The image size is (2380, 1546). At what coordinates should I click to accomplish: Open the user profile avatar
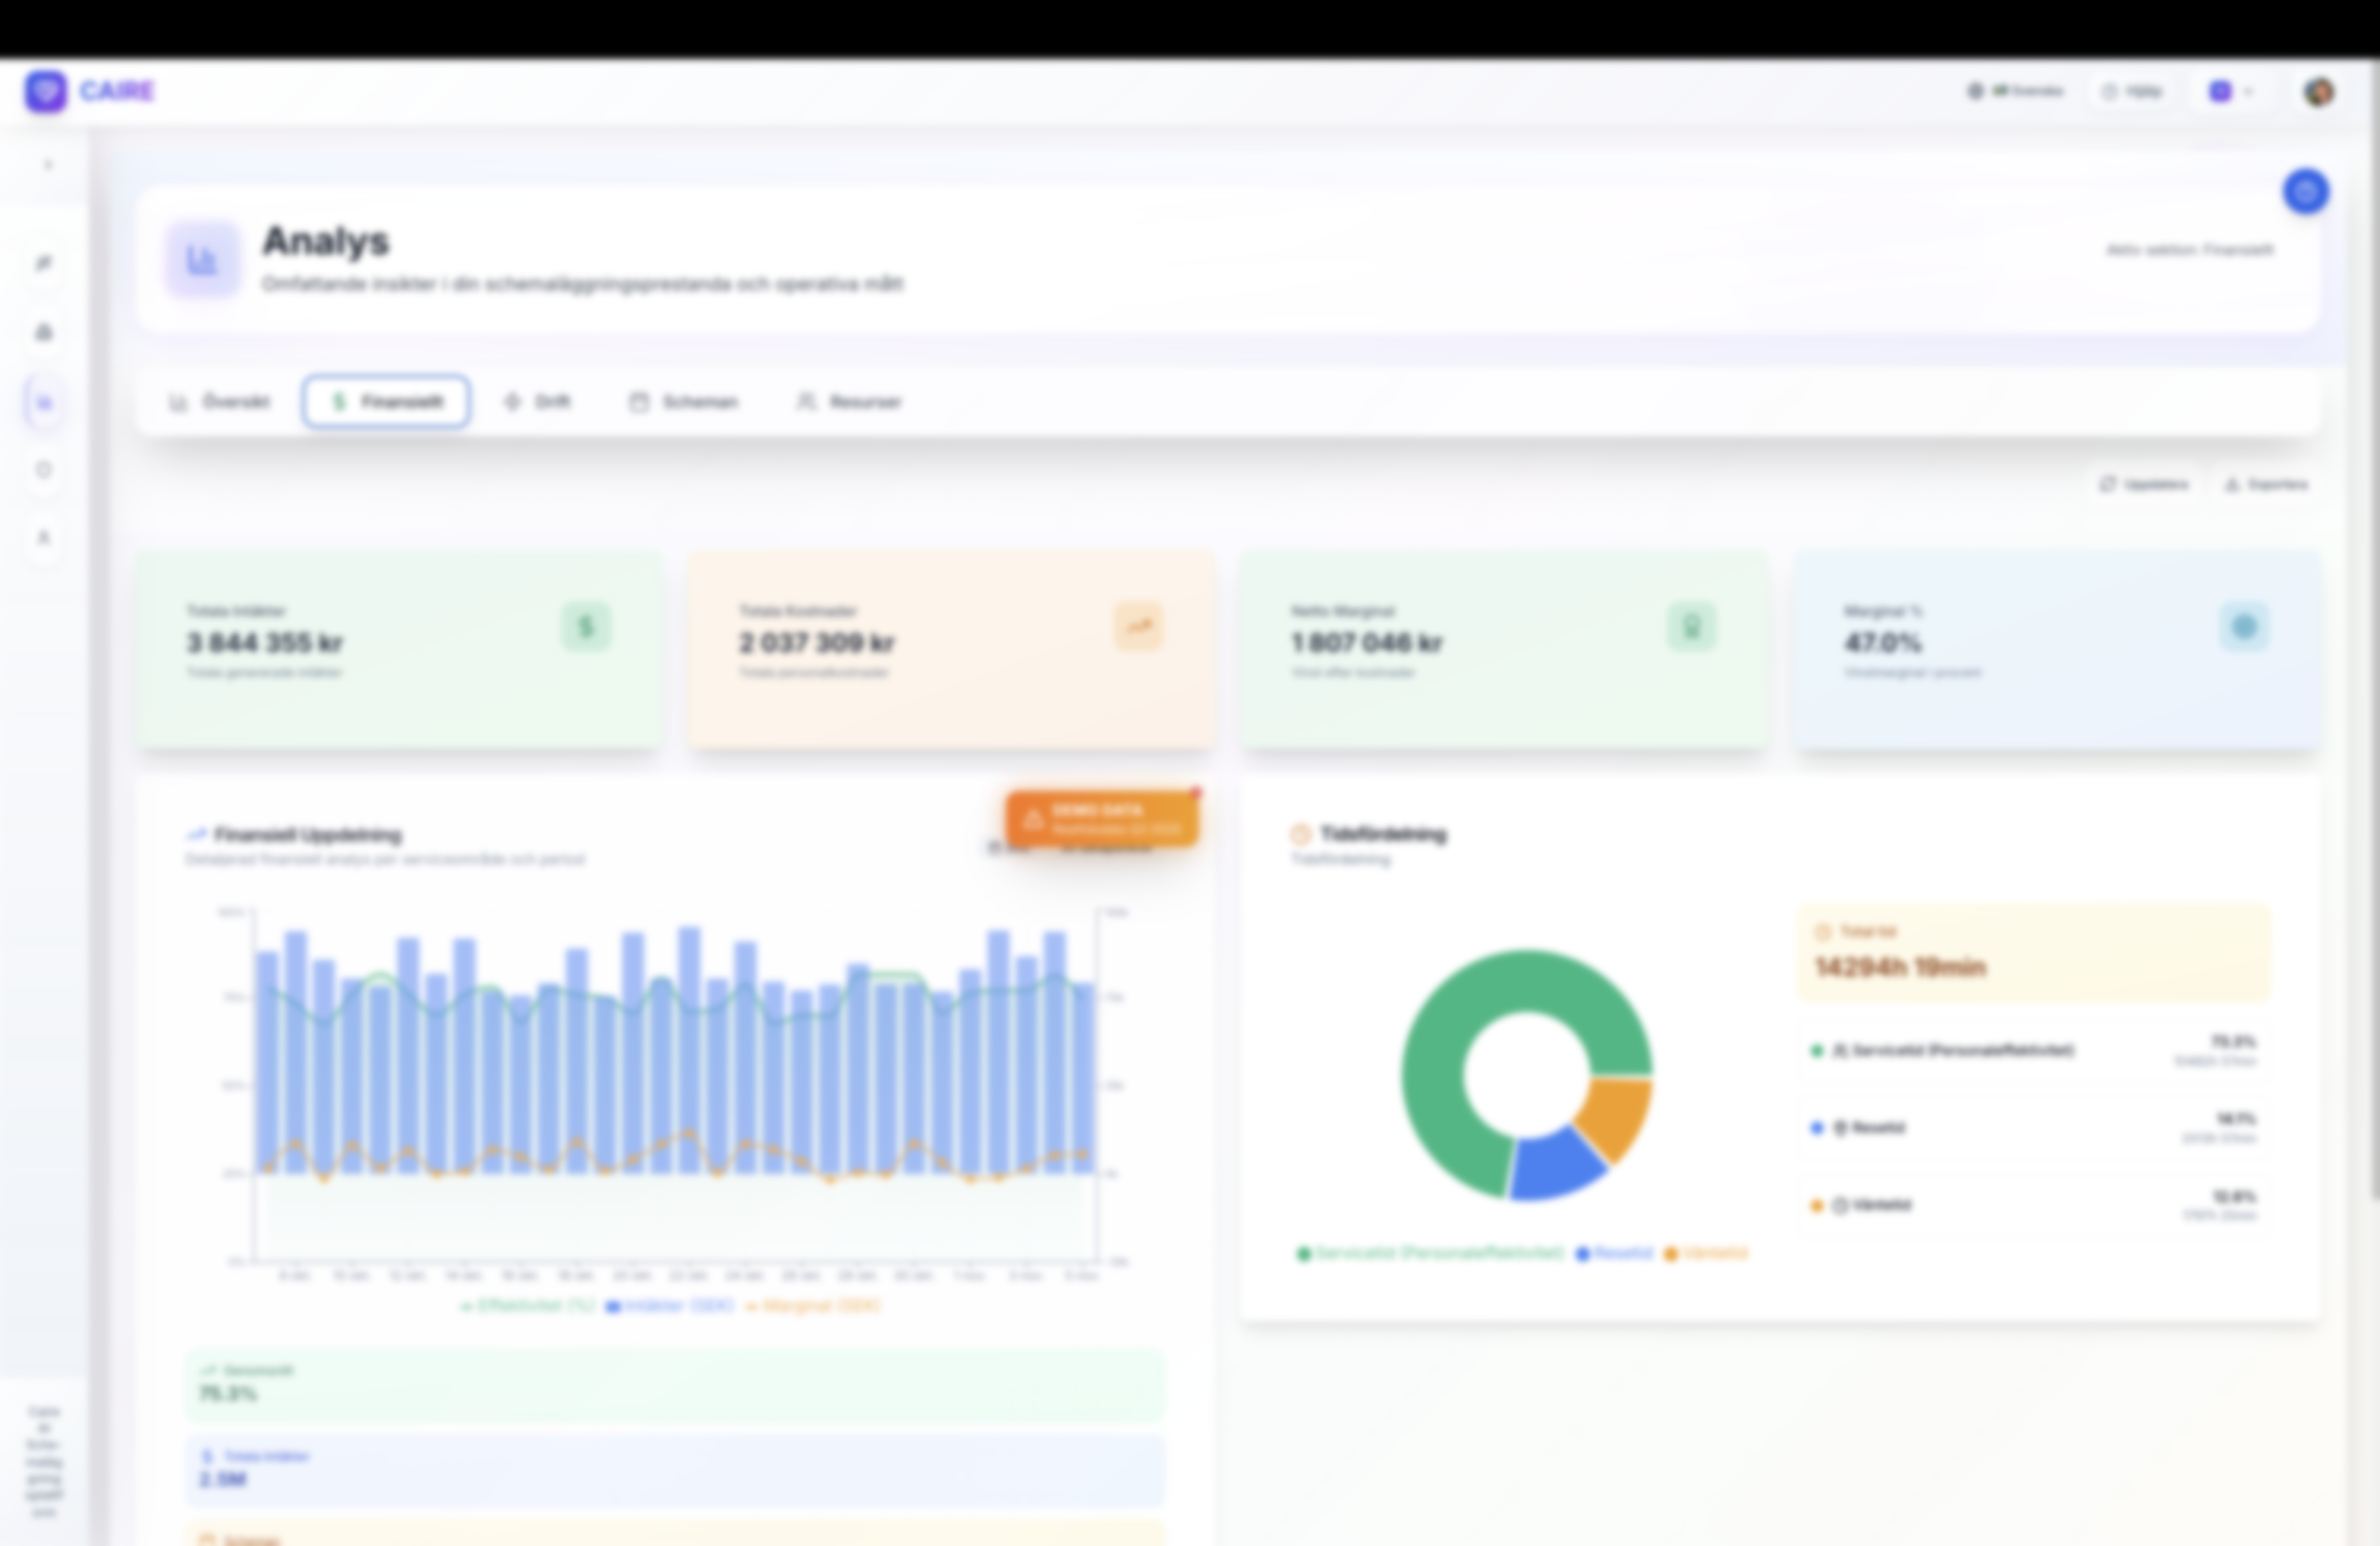(x=2319, y=91)
